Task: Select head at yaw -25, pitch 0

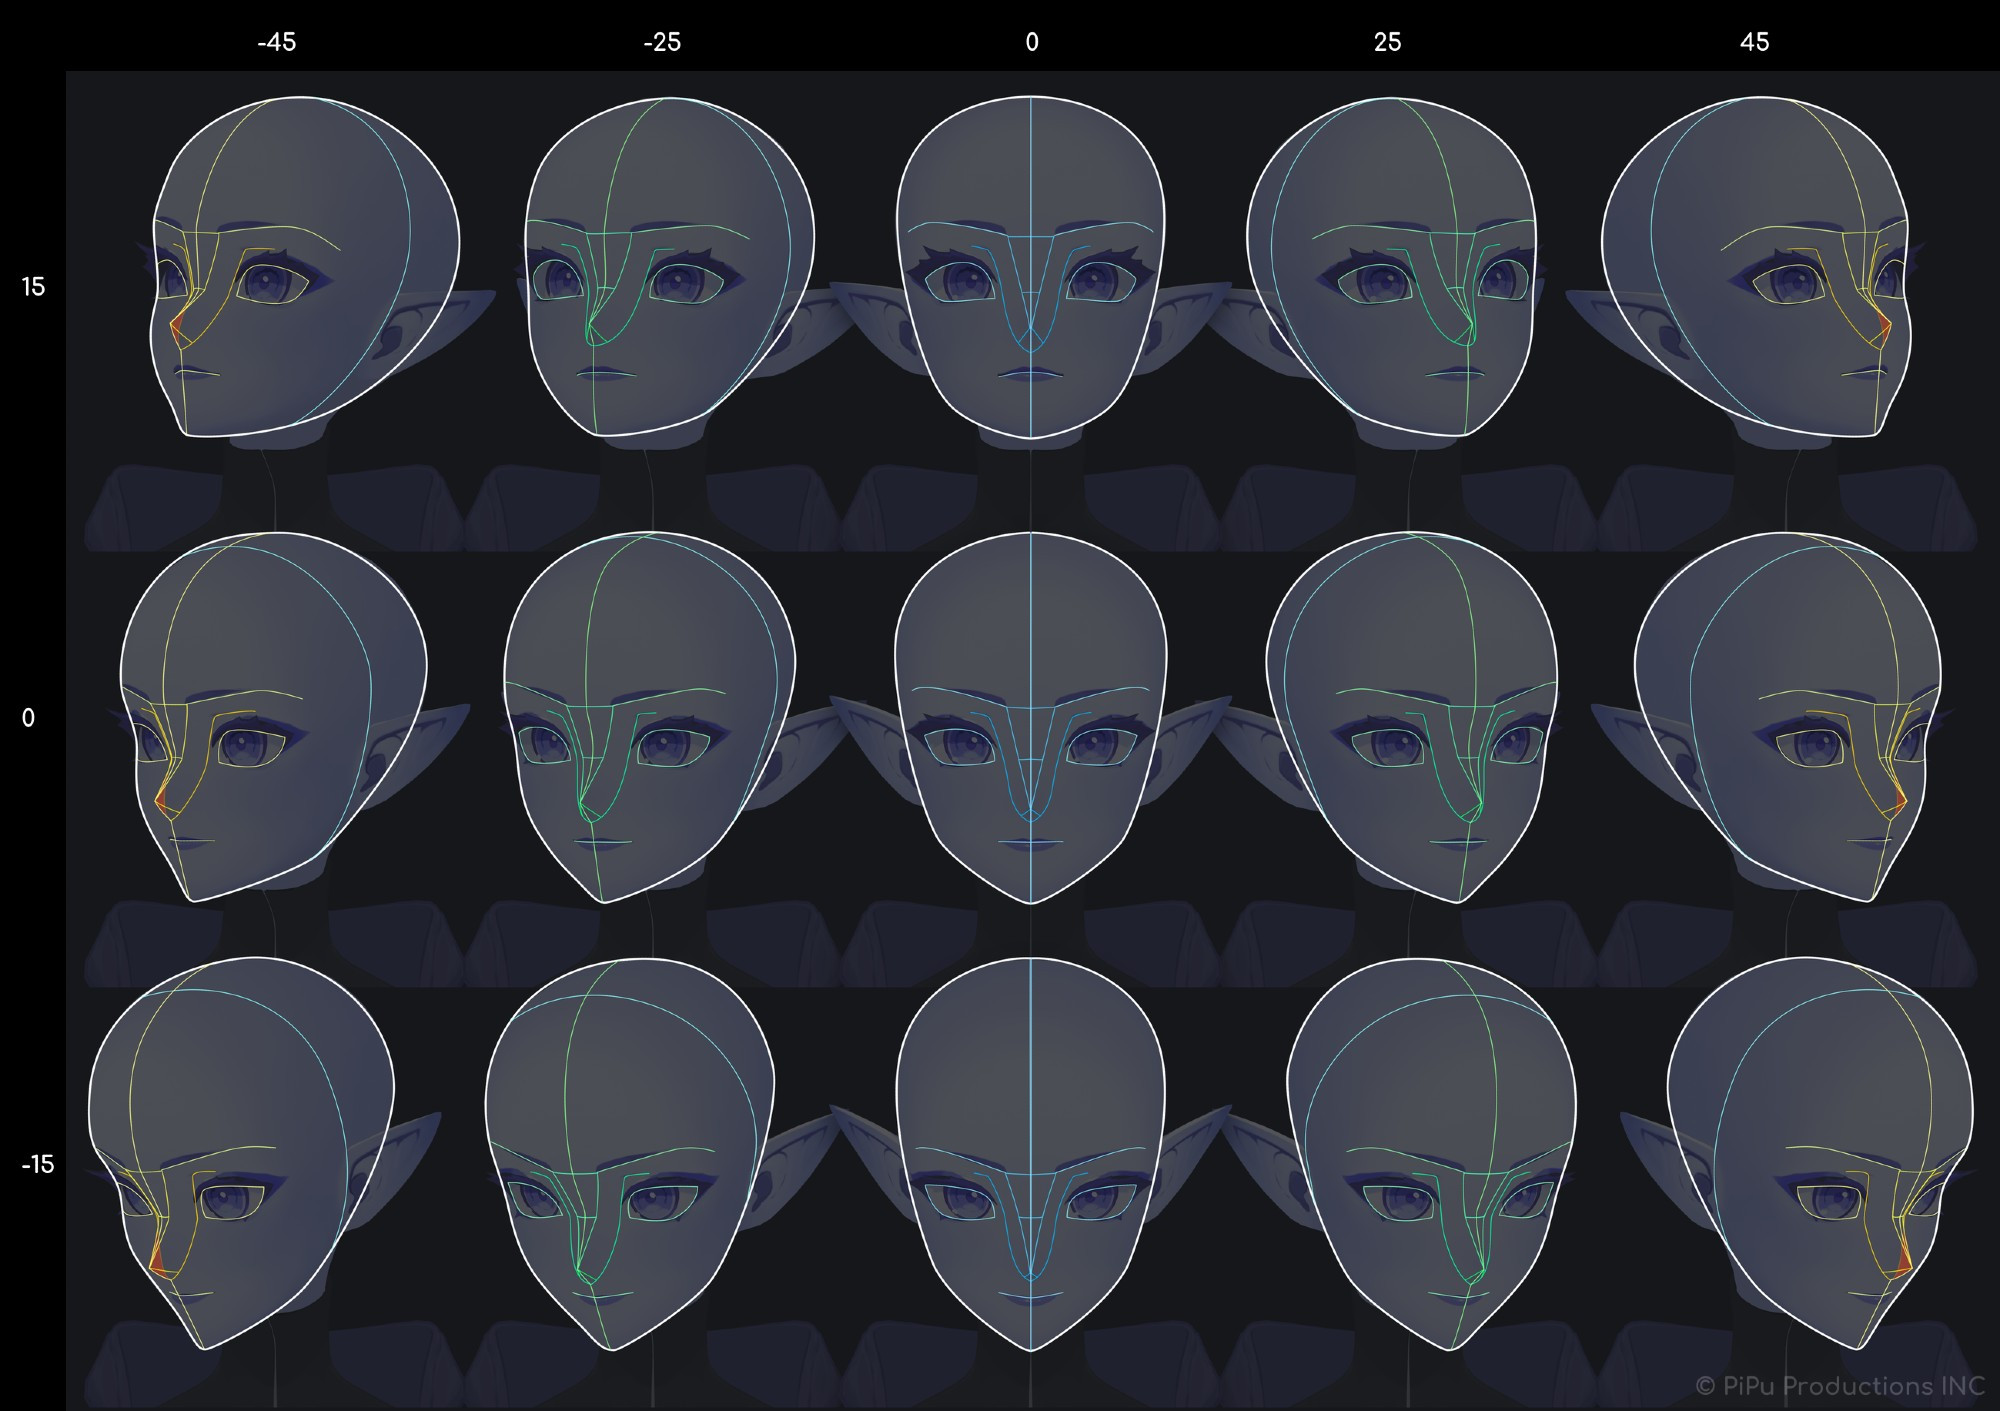Action: pyautogui.click(x=650, y=717)
